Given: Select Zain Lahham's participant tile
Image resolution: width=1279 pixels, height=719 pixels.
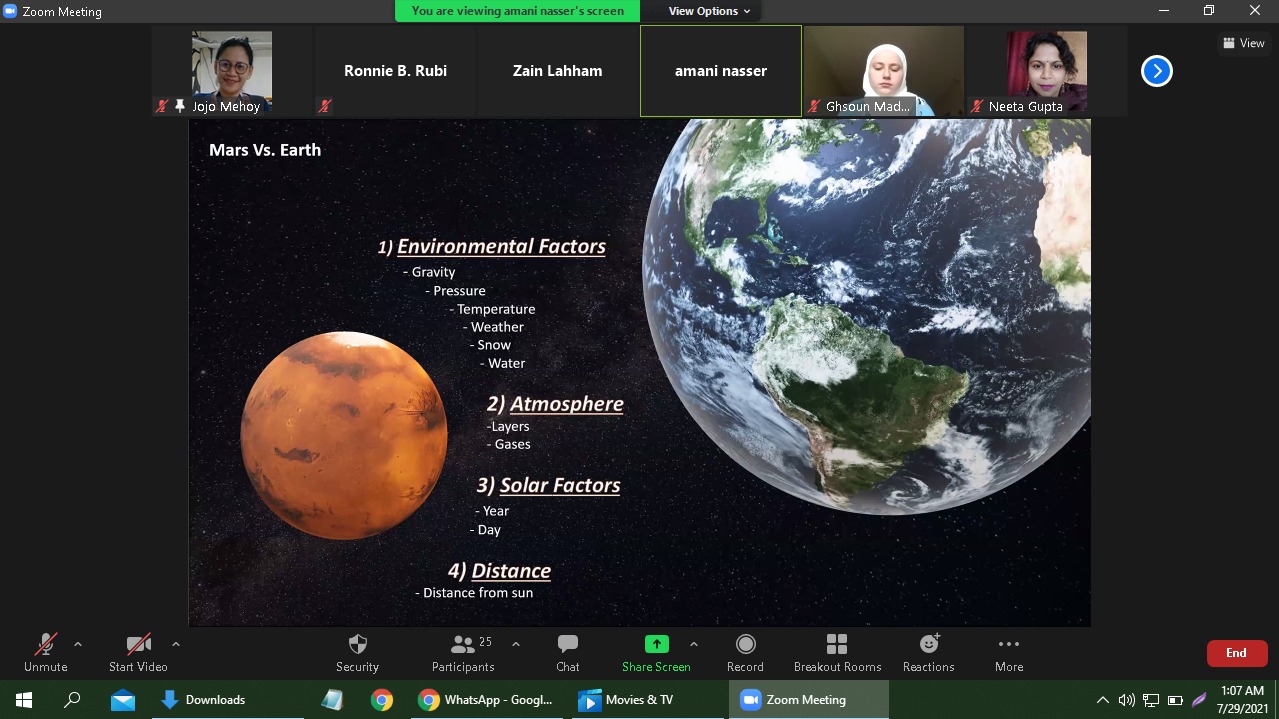Looking at the screenshot, I should point(558,71).
